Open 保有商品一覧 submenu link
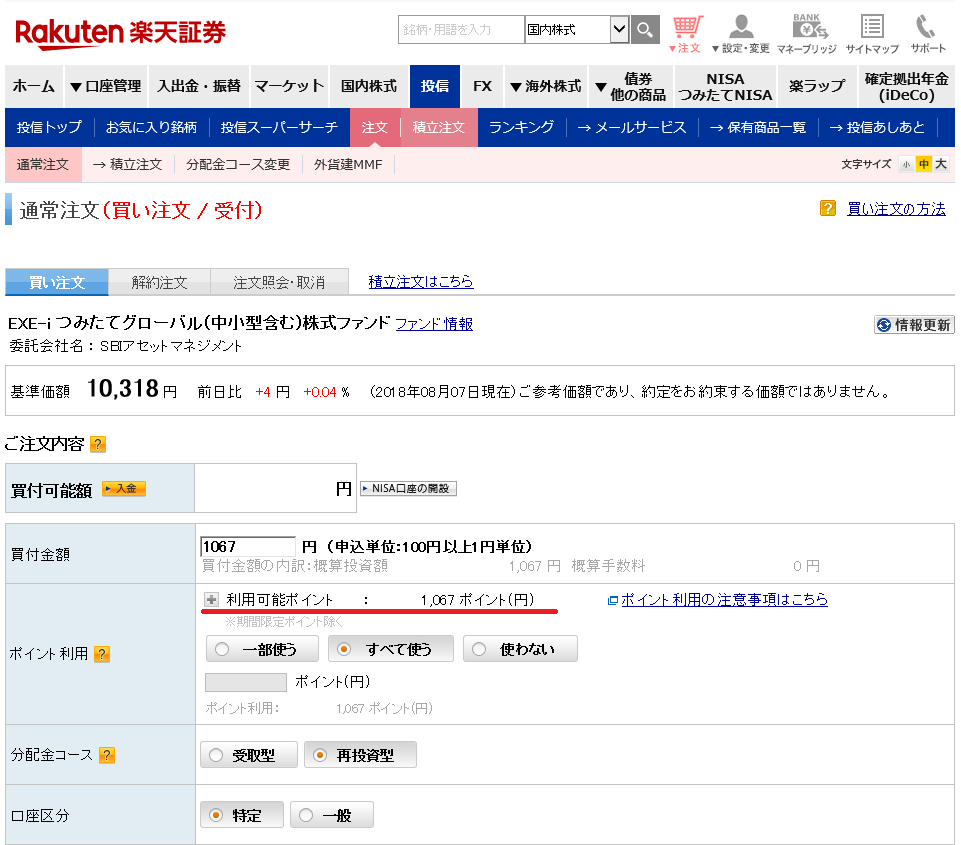The width and height of the screenshot is (961, 845). (x=758, y=127)
